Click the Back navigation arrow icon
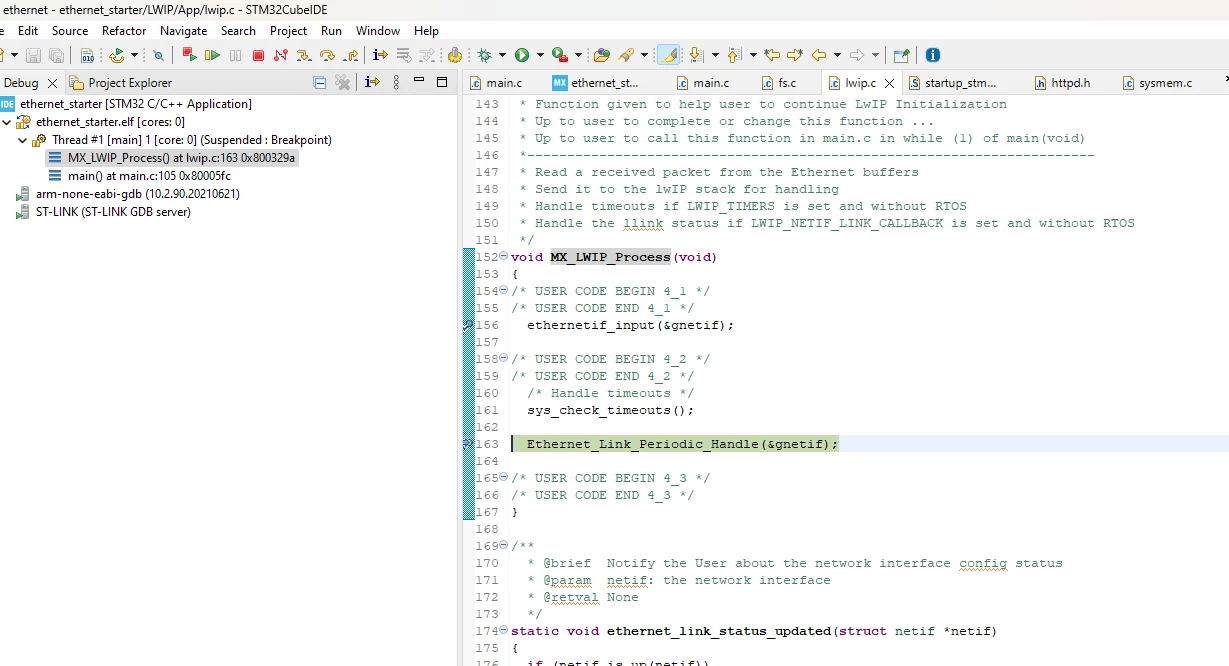 click(x=819, y=55)
